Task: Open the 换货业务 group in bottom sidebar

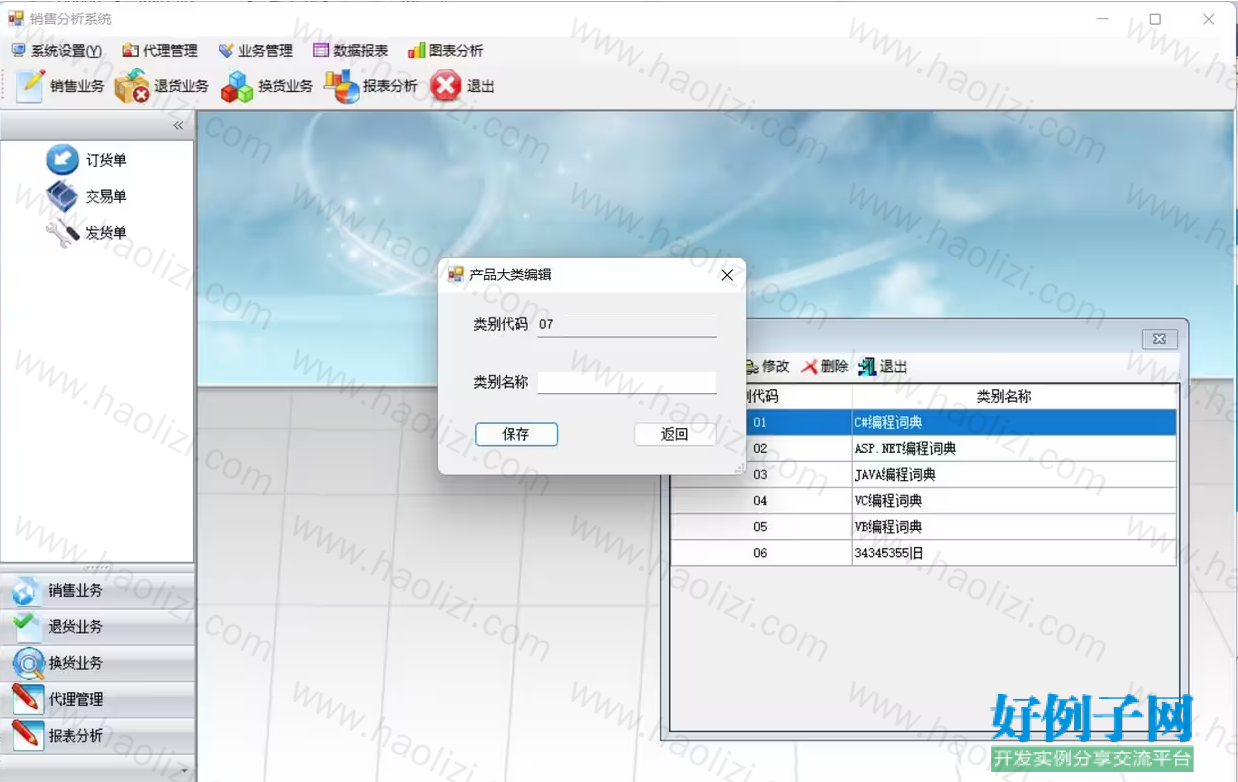Action: 97,663
